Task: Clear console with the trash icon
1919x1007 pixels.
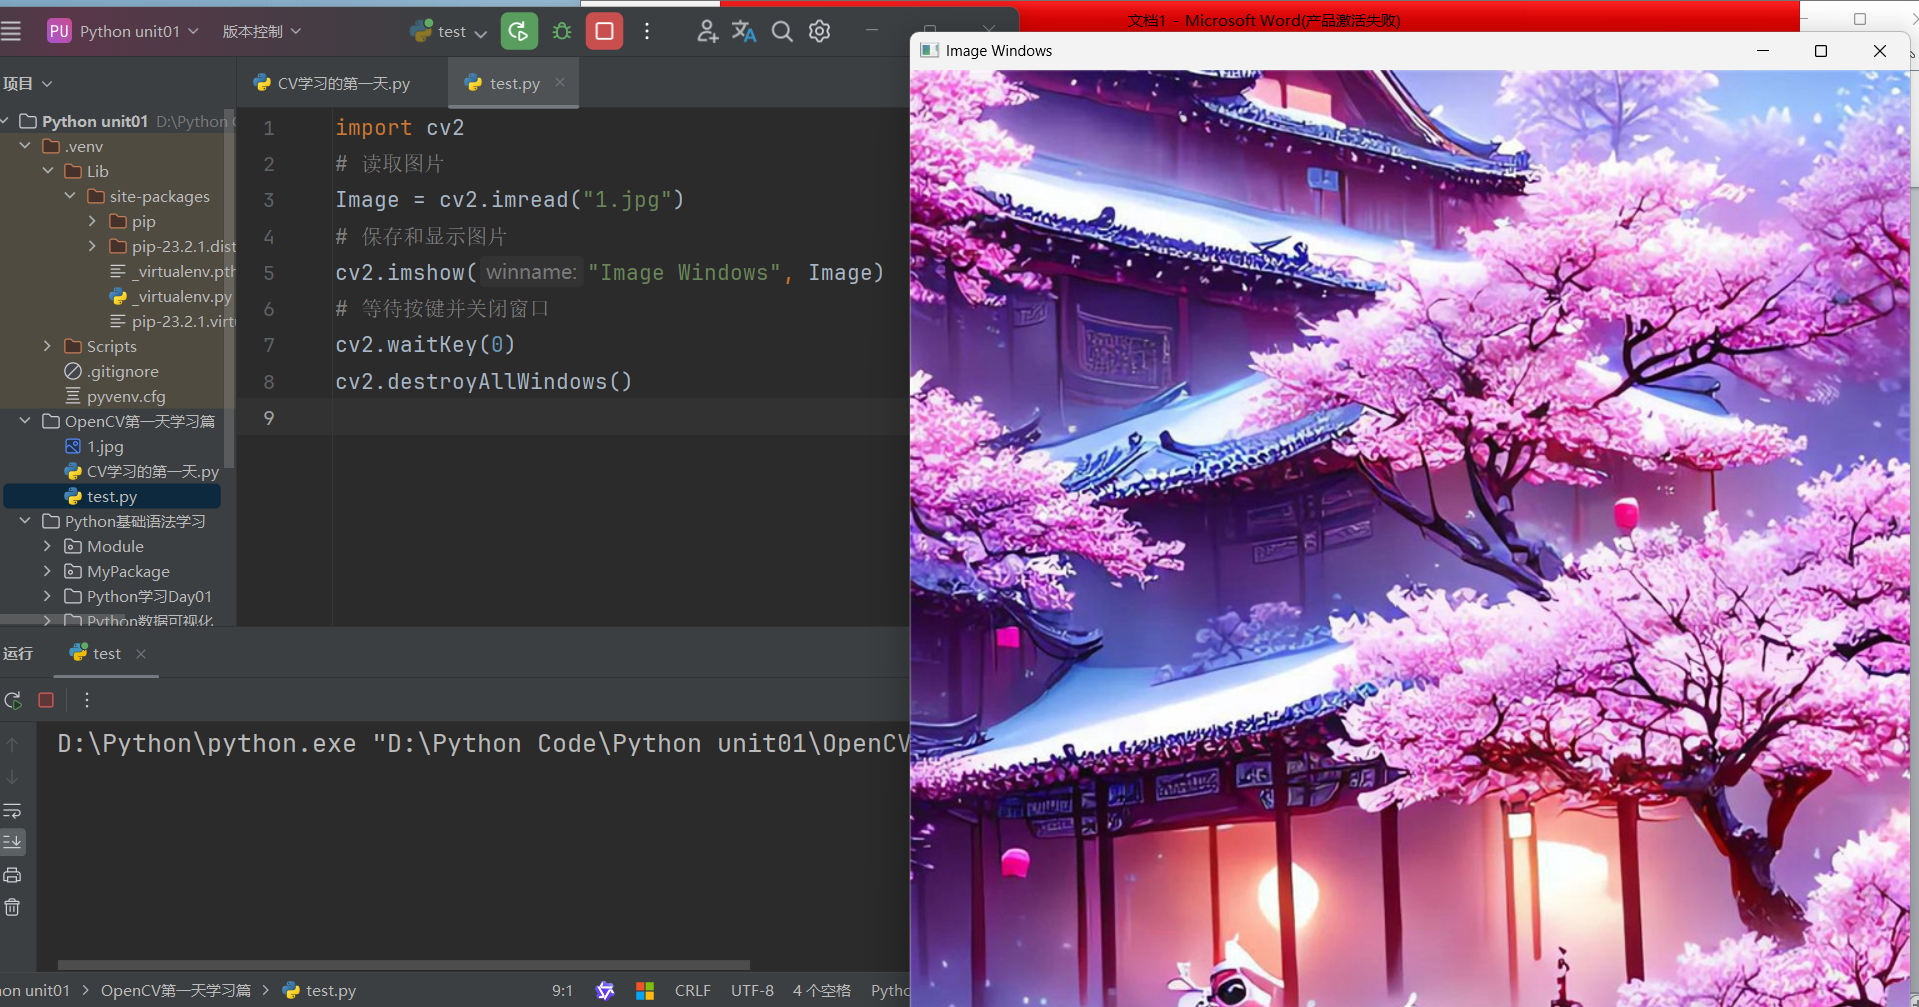Action: coord(12,907)
